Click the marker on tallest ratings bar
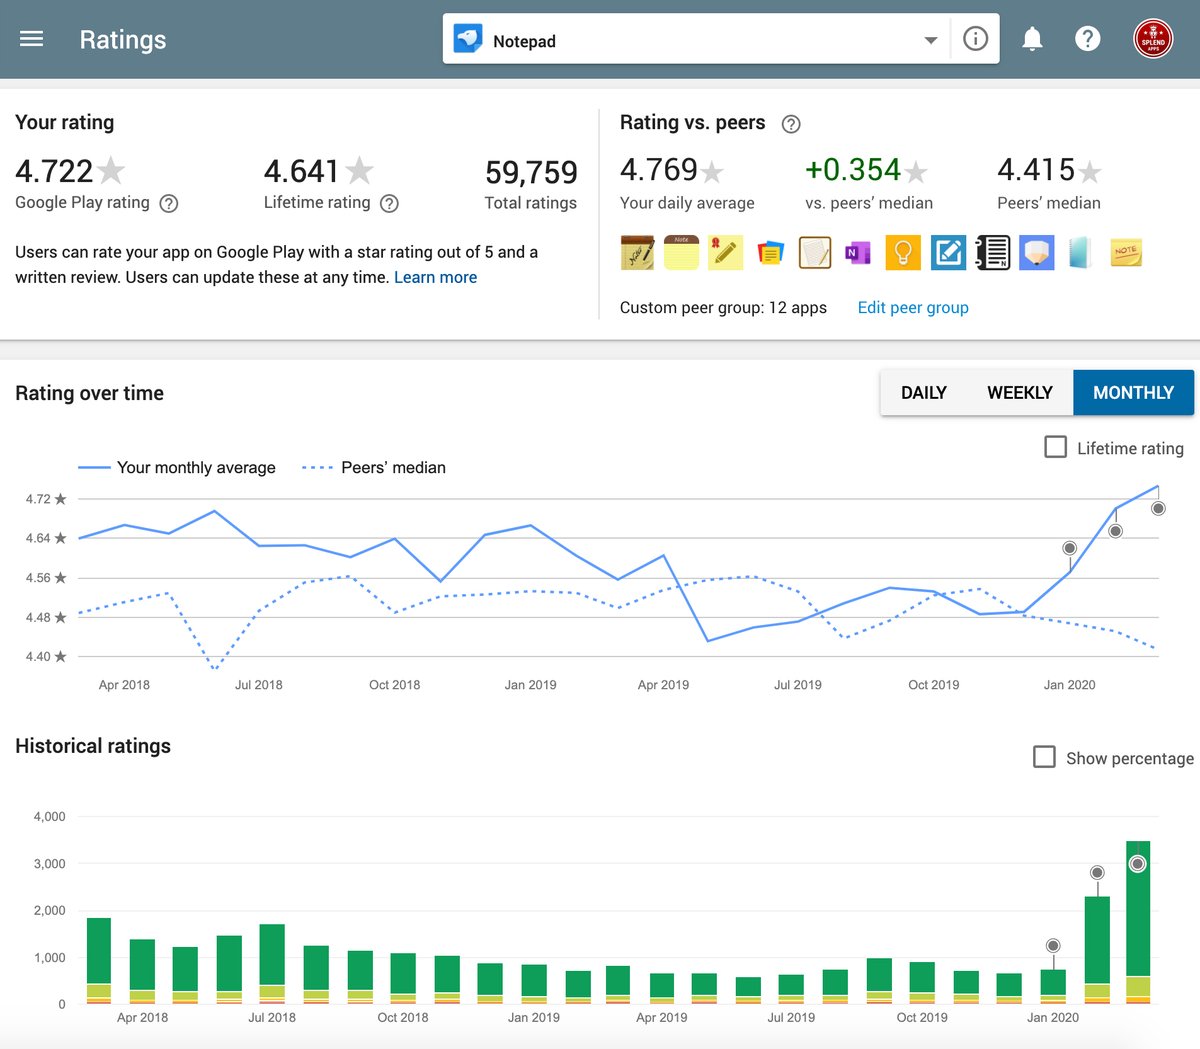The image size is (1200, 1049). 1137,864
